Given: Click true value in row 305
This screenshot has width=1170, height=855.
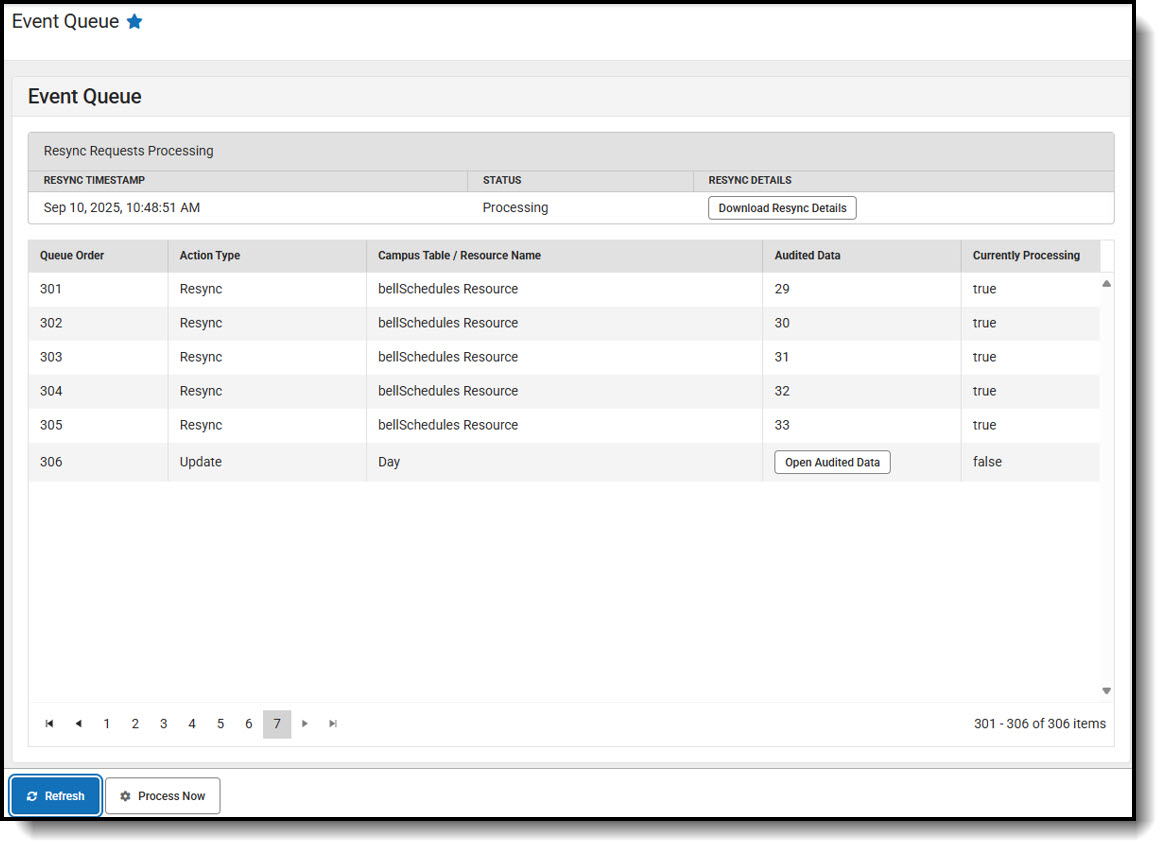Looking at the screenshot, I should tap(984, 425).
